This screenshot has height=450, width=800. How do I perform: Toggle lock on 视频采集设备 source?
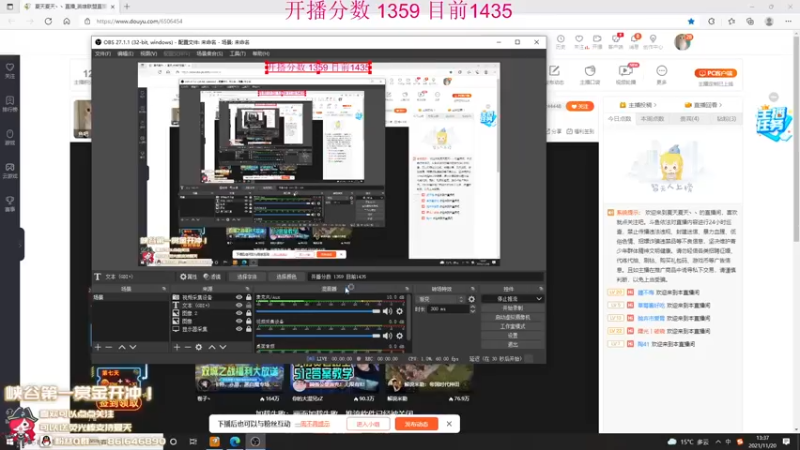click(248, 297)
